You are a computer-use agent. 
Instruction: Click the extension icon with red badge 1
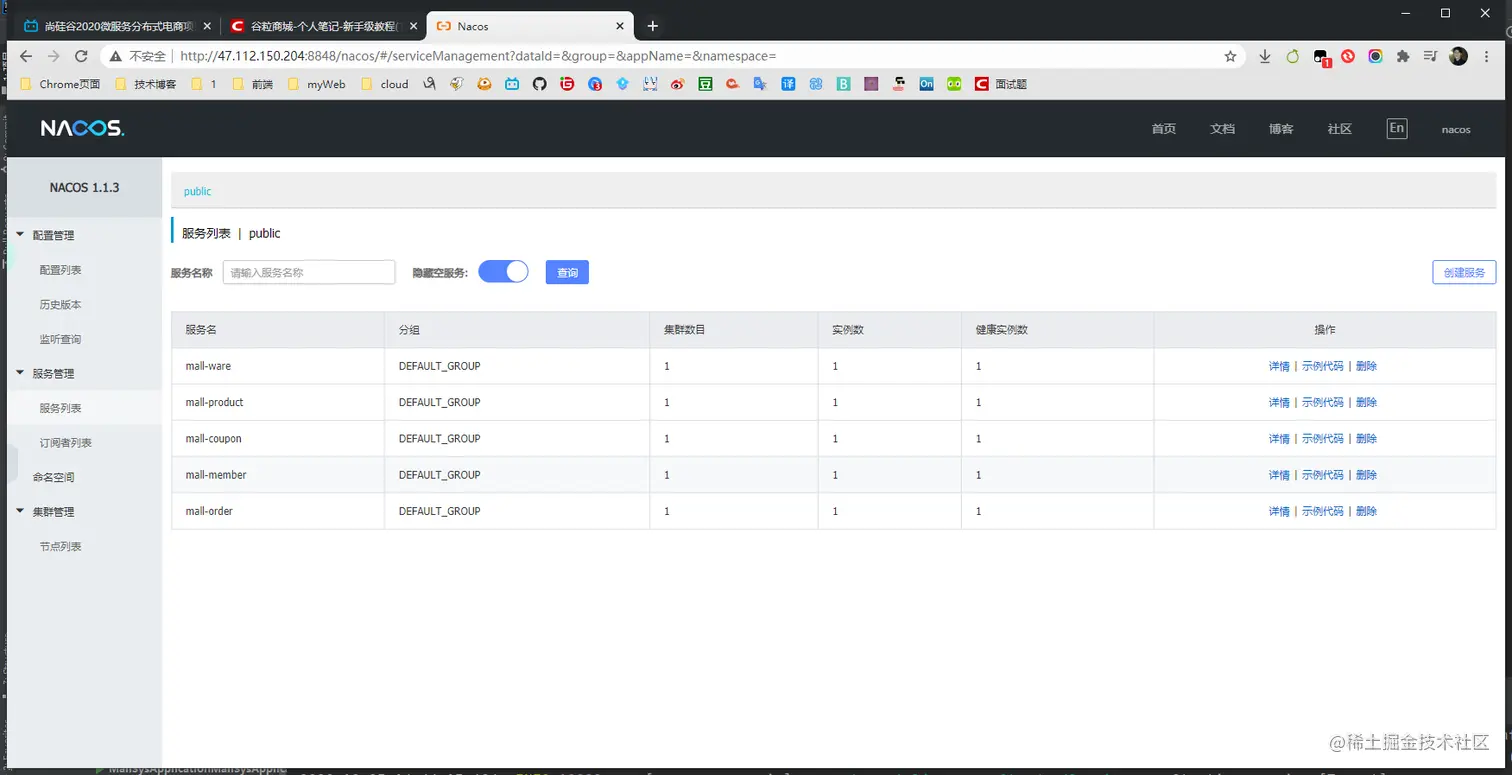[1321, 58]
